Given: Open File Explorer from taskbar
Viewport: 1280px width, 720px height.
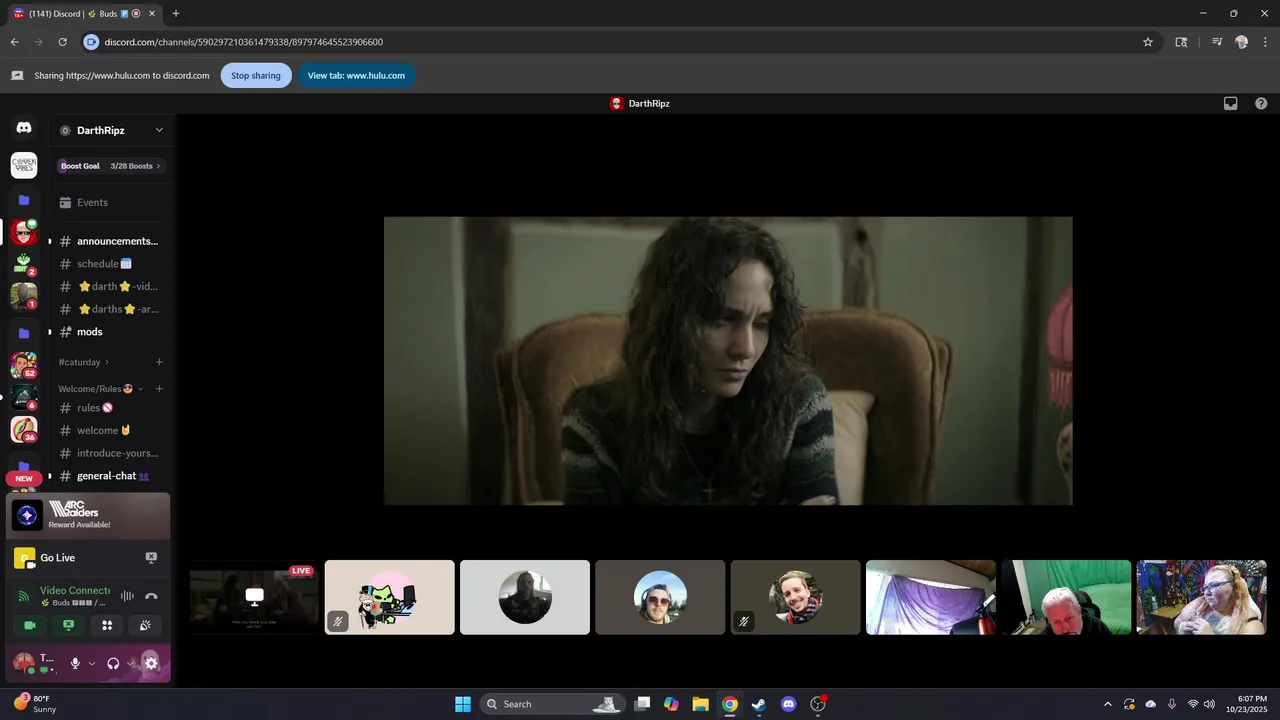Looking at the screenshot, I should point(700,704).
